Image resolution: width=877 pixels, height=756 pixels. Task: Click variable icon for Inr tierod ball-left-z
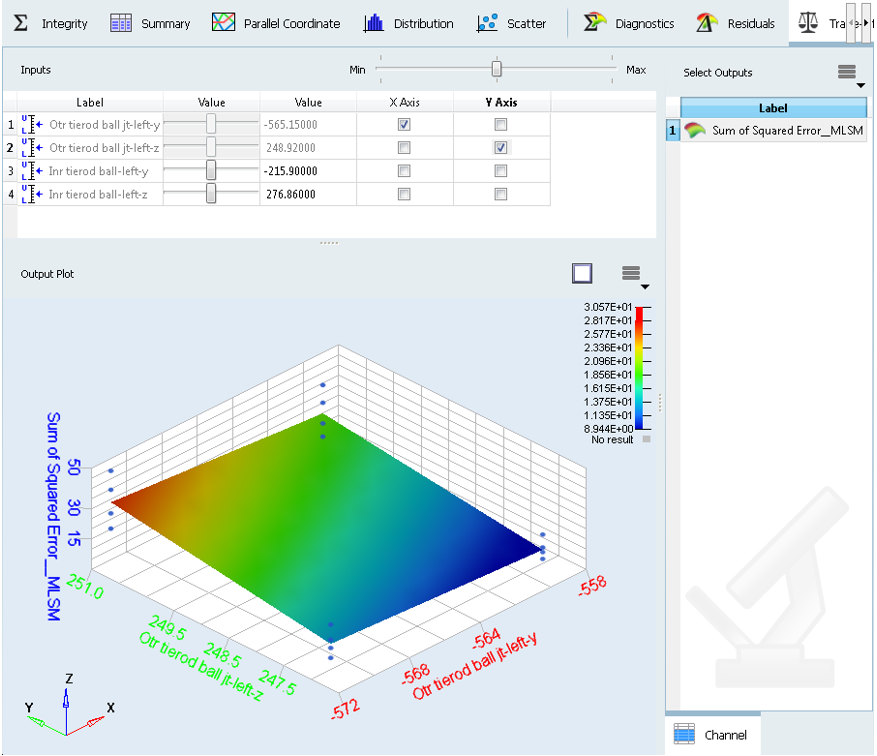[32, 194]
